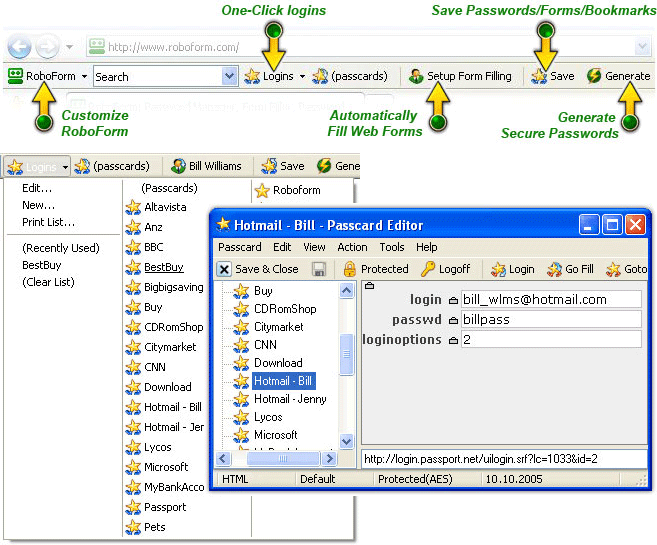The image size is (657, 545).
Task: Click (Passcards) header in passcard list
Action: (169, 188)
